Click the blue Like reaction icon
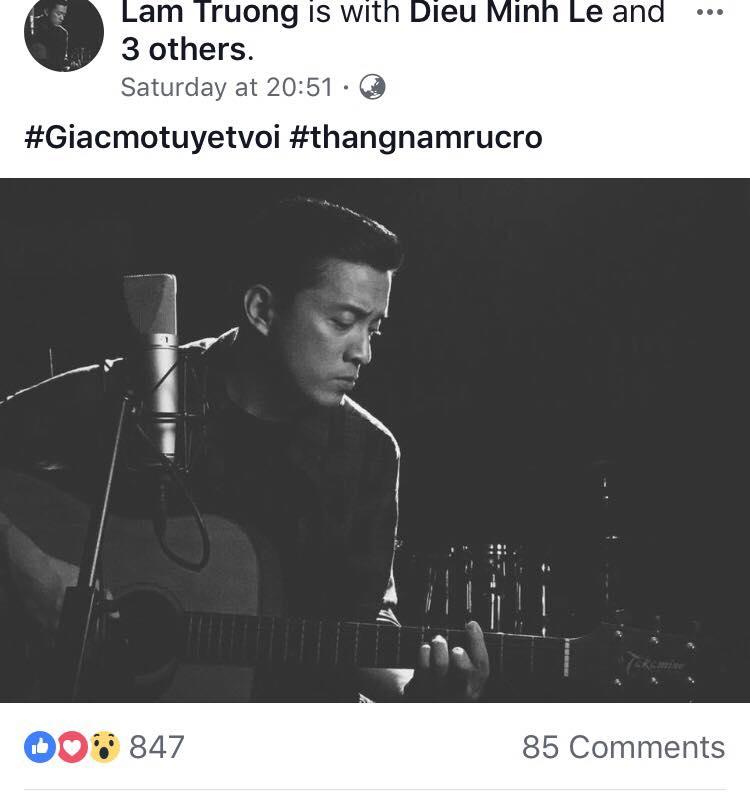Viewport: 750px width, 800px height. (38, 747)
